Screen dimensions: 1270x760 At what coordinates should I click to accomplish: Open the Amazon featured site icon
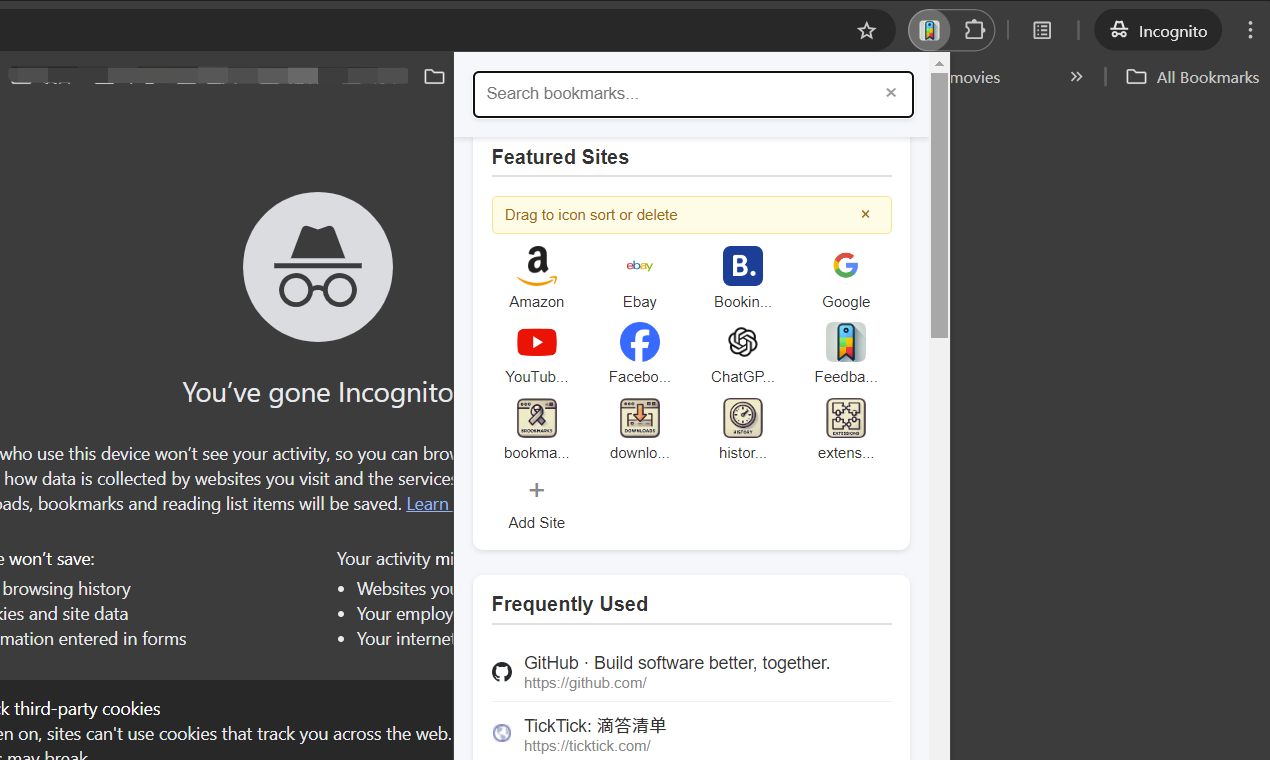(x=537, y=266)
